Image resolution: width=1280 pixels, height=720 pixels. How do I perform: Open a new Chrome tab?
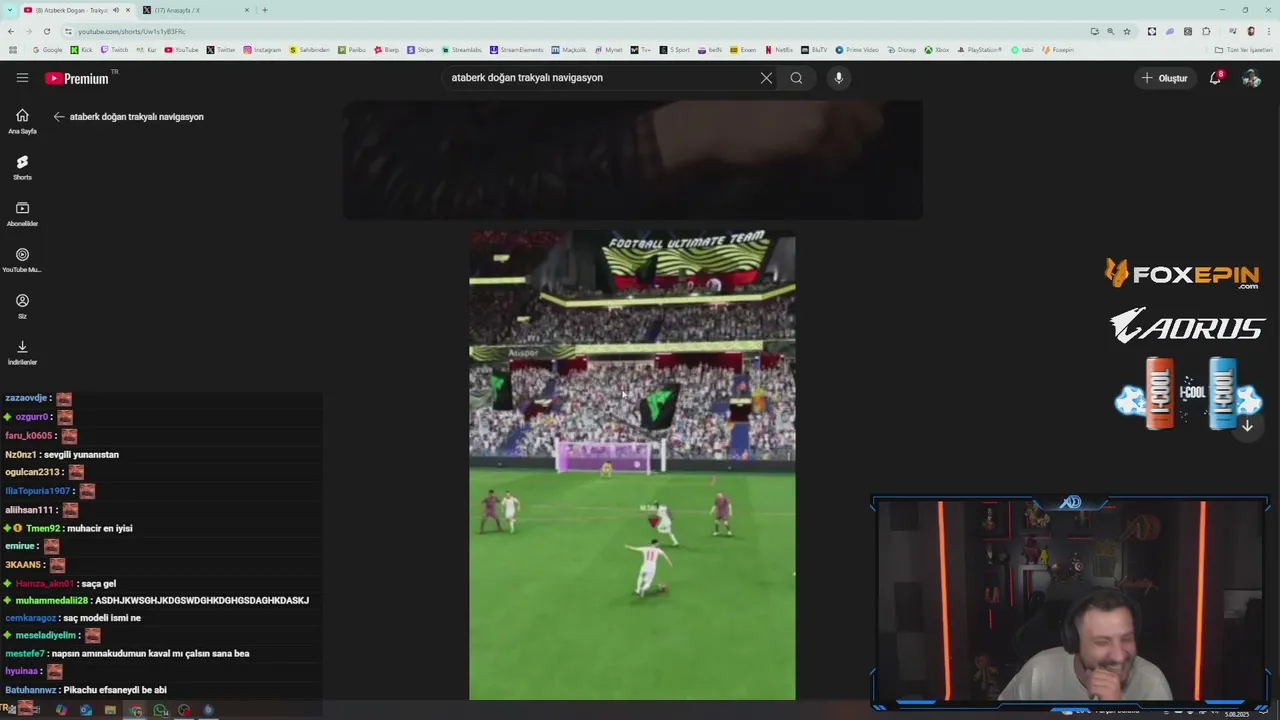265,10
